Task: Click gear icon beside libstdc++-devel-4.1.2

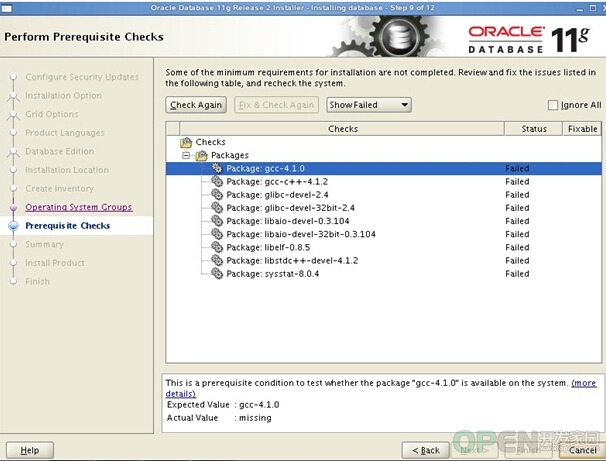Action: (217, 260)
